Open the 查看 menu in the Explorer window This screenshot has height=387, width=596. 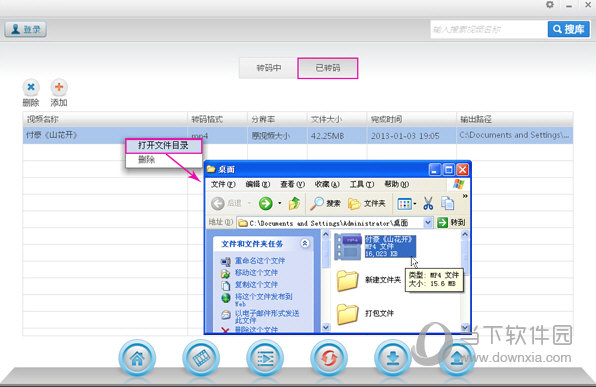point(292,184)
